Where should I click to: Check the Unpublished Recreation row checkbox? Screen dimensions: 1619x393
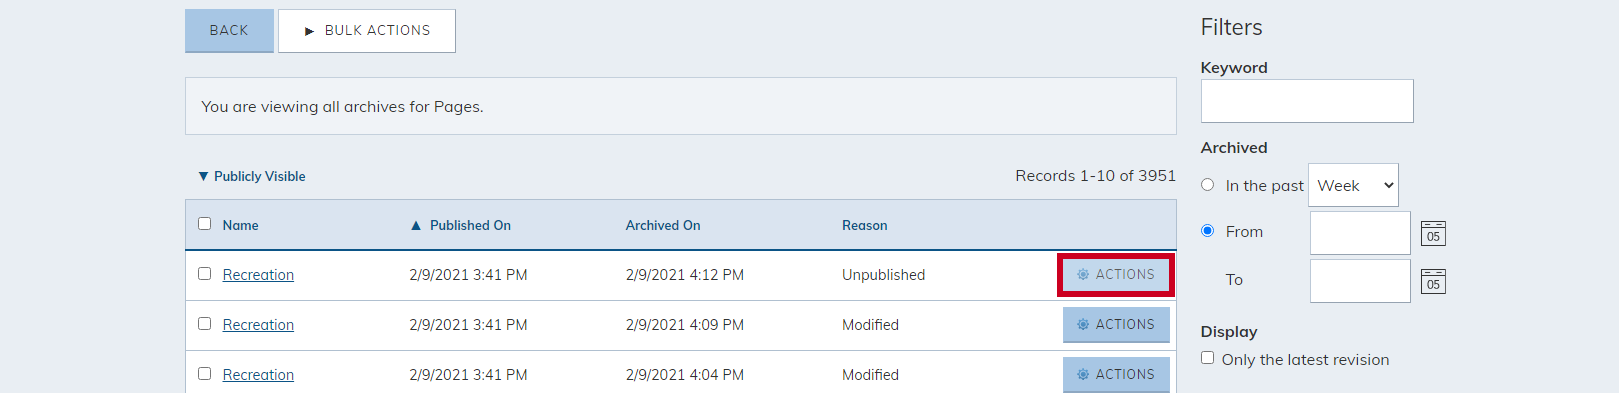tap(205, 274)
